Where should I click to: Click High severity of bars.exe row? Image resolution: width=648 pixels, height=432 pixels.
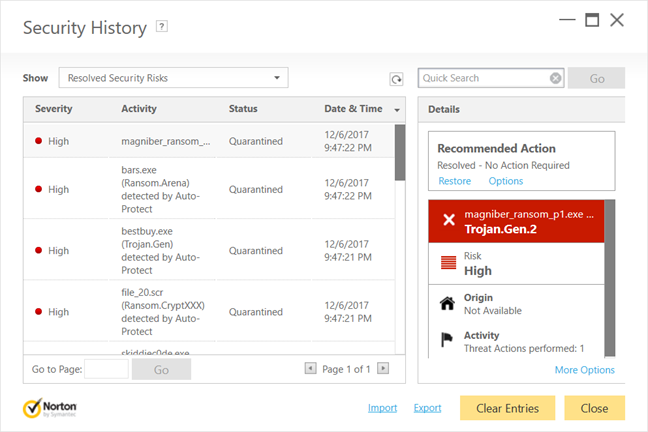point(58,189)
